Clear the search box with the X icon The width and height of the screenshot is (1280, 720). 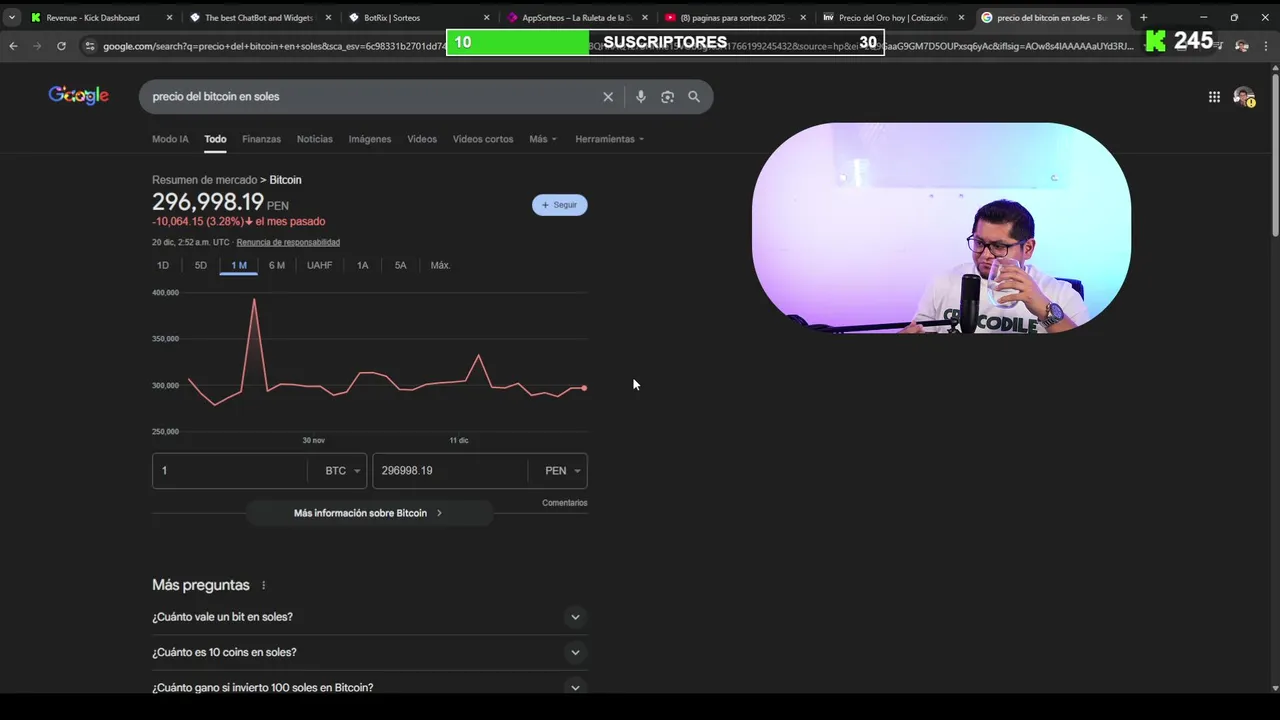tap(608, 97)
